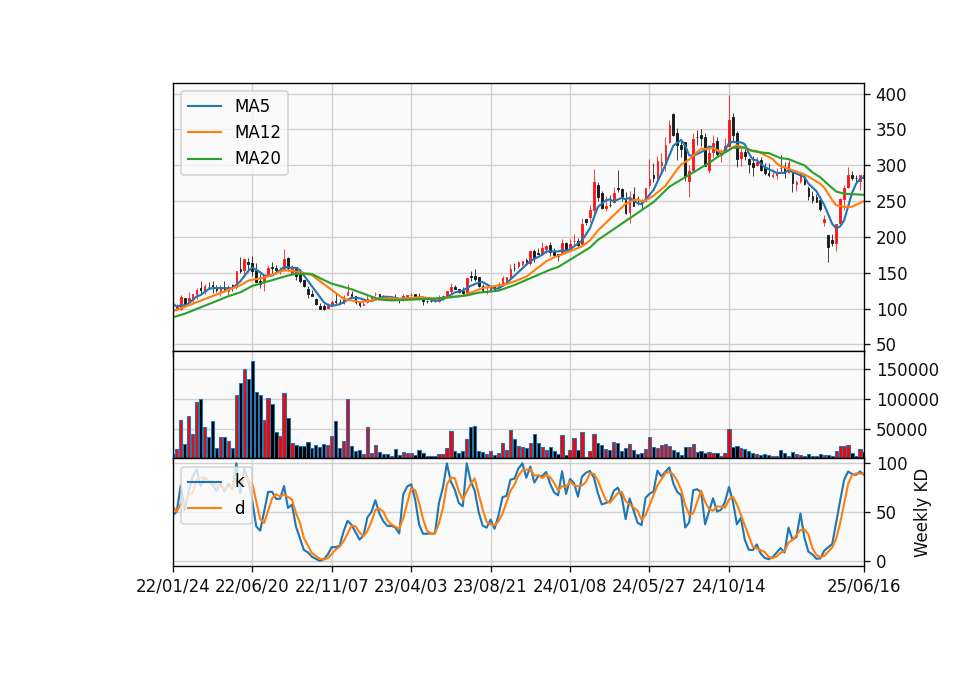
Task: Click the 50000 volume axis label
Action: 902,430
